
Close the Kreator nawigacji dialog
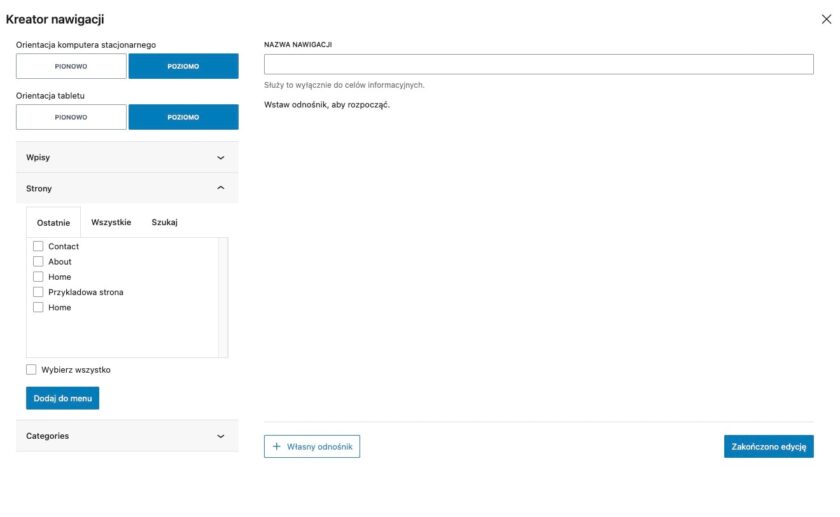tap(825, 19)
